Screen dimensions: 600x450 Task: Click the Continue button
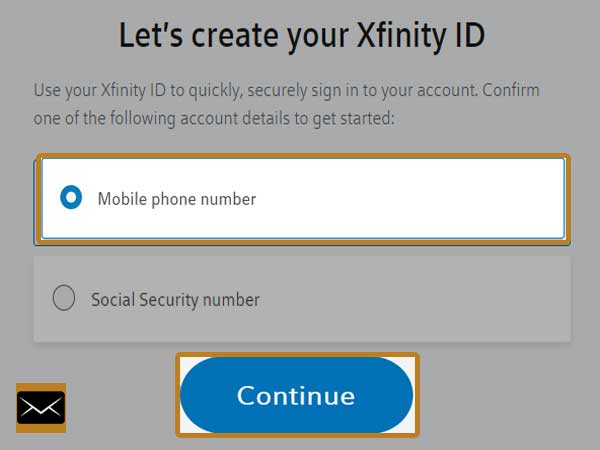click(297, 395)
